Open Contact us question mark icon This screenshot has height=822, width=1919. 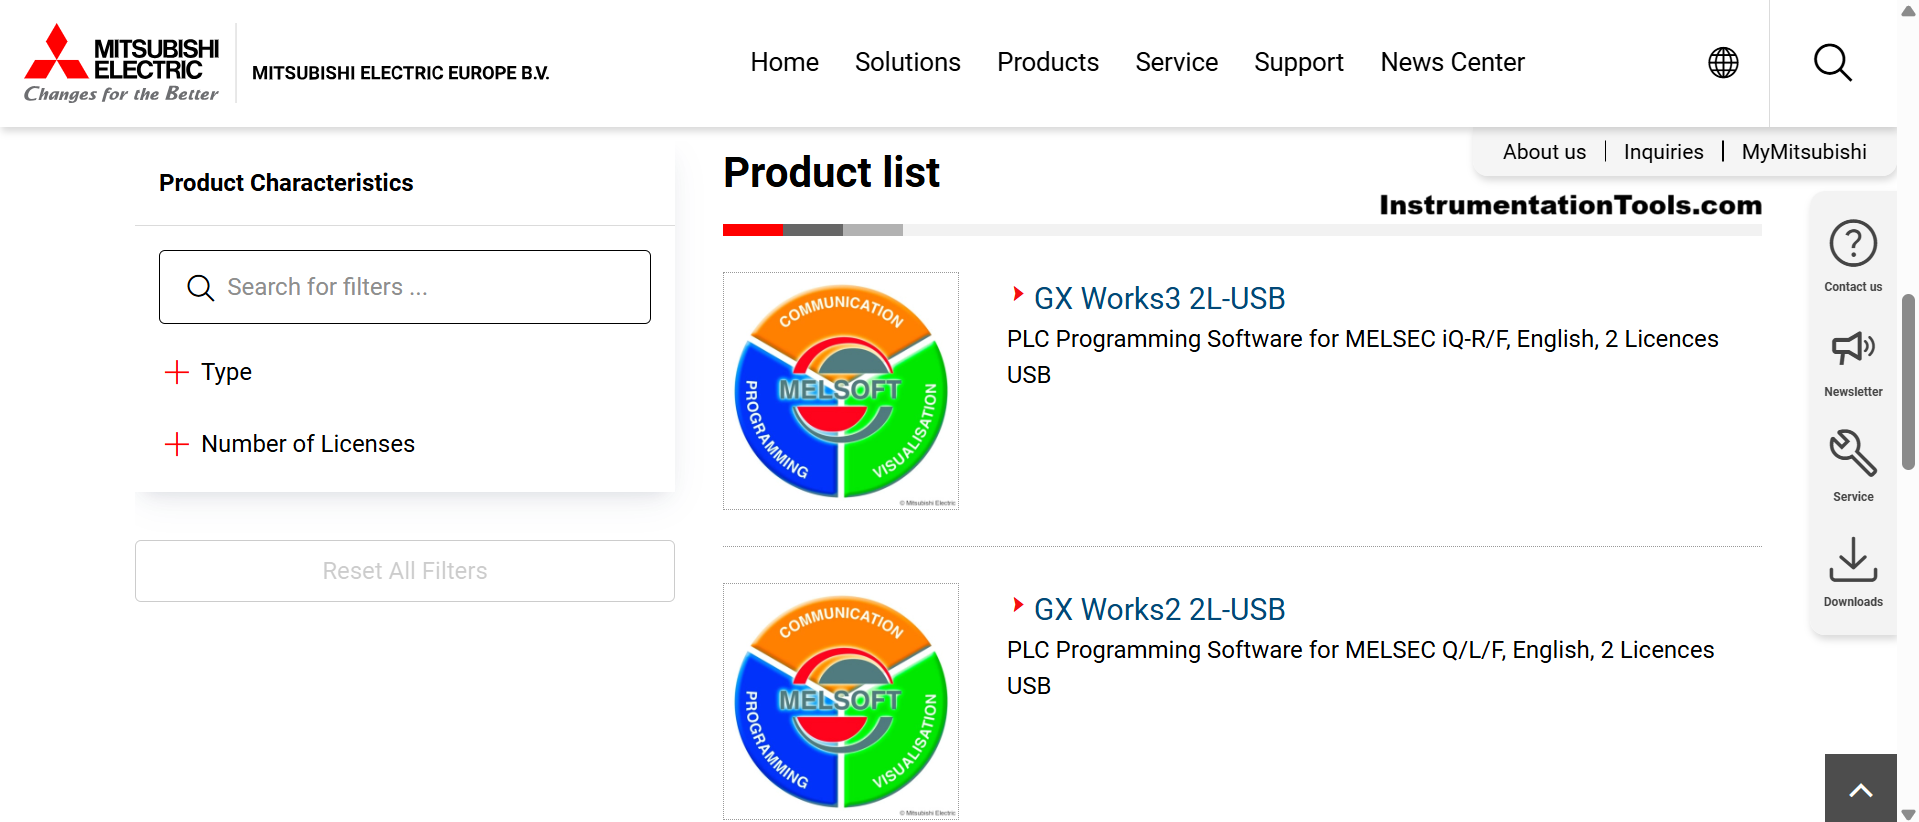pyautogui.click(x=1853, y=243)
